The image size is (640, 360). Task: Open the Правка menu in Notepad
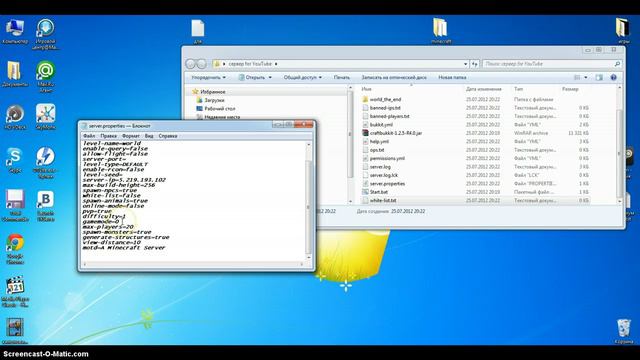point(109,136)
